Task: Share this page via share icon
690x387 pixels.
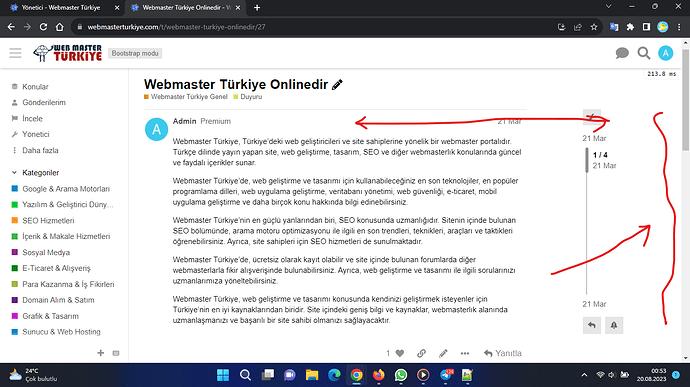Action: click(578, 27)
